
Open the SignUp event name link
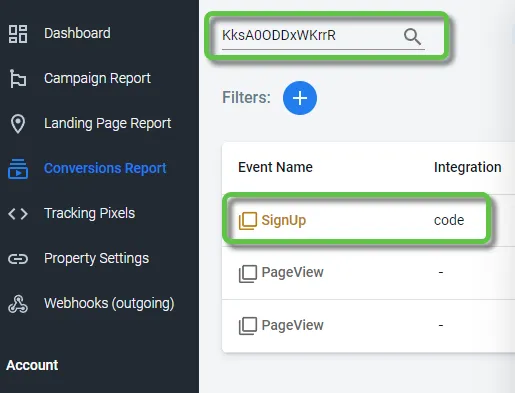click(x=283, y=220)
